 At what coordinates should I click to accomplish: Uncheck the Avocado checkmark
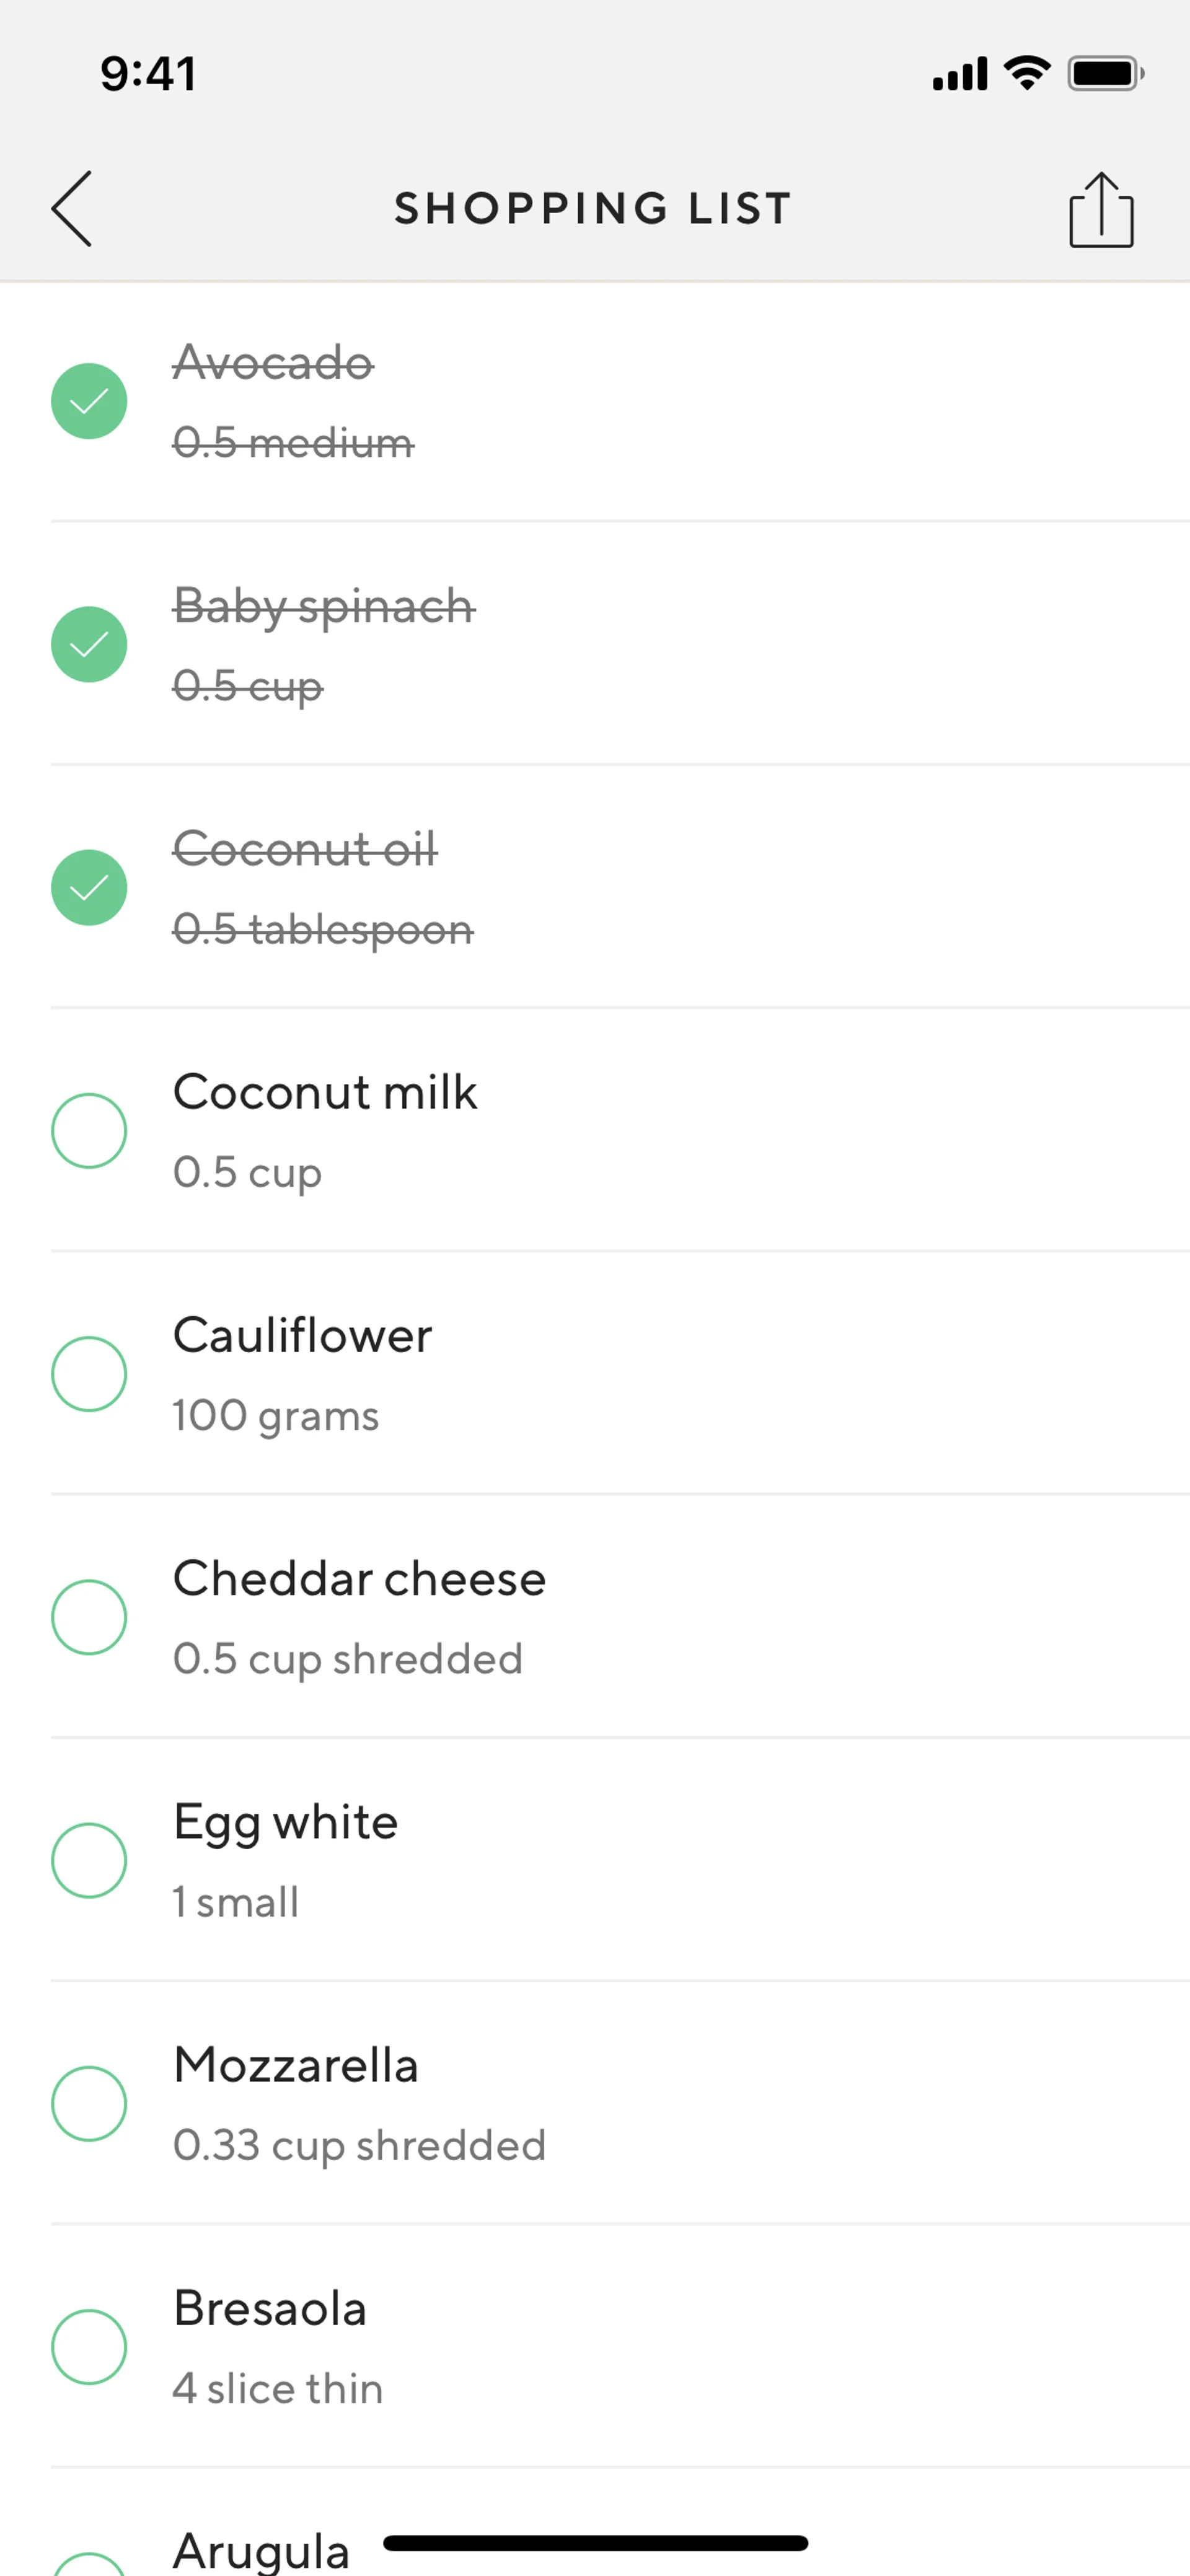(89, 401)
